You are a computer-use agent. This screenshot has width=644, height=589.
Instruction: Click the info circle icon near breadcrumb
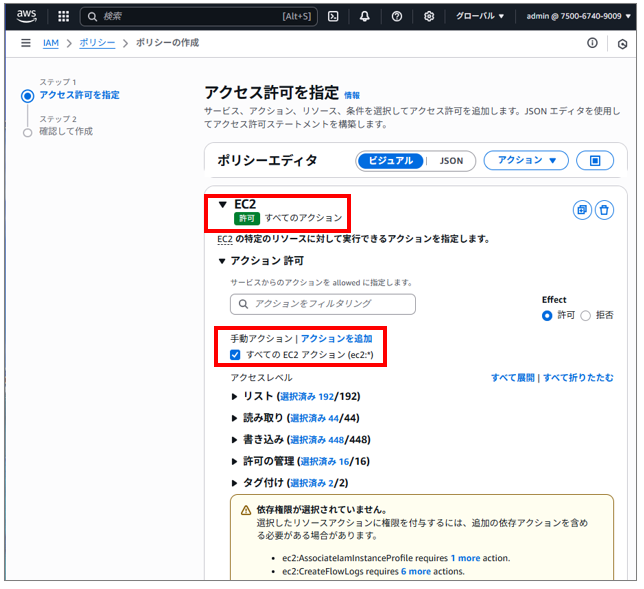click(592, 43)
